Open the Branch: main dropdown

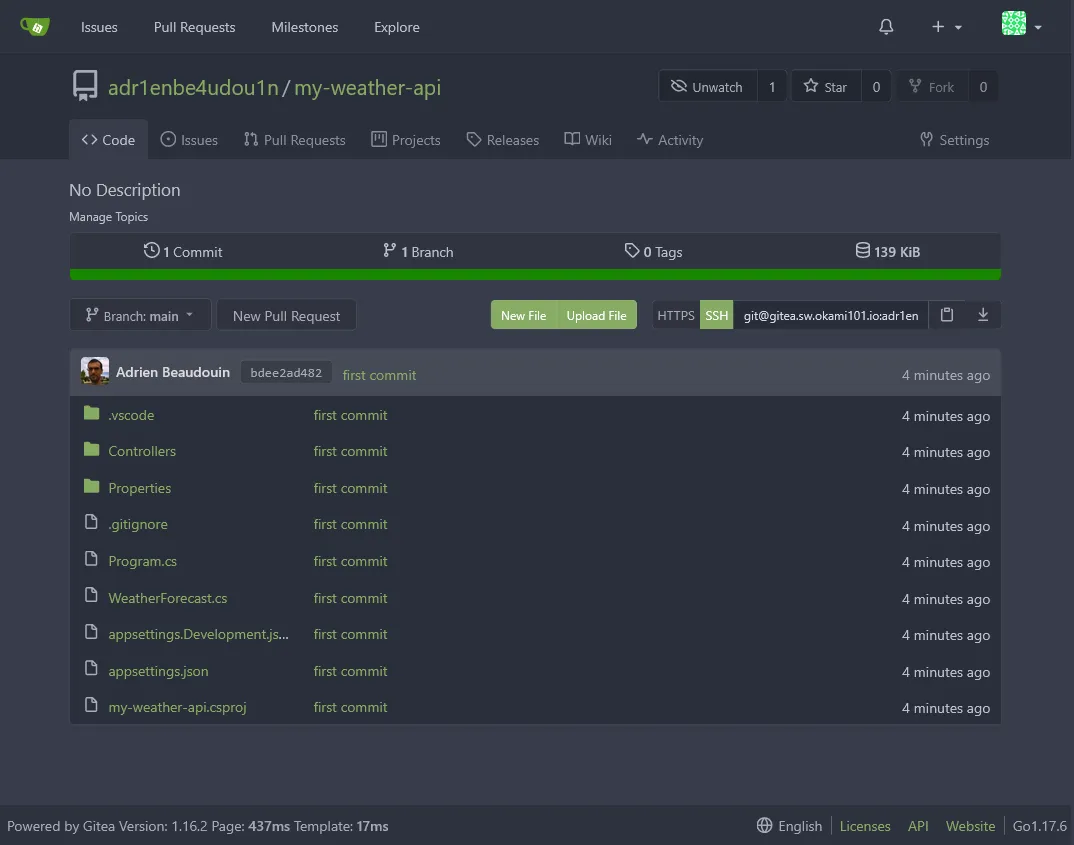[x=139, y=314]
